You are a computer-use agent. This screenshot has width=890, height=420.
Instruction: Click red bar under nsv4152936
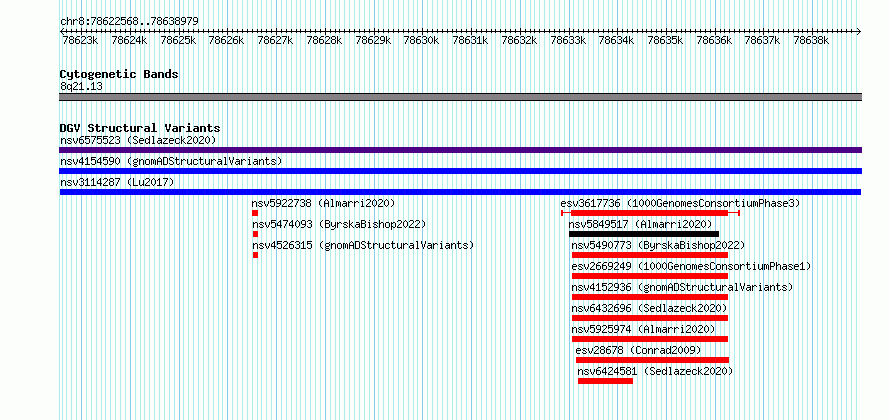tap(650, 297)
